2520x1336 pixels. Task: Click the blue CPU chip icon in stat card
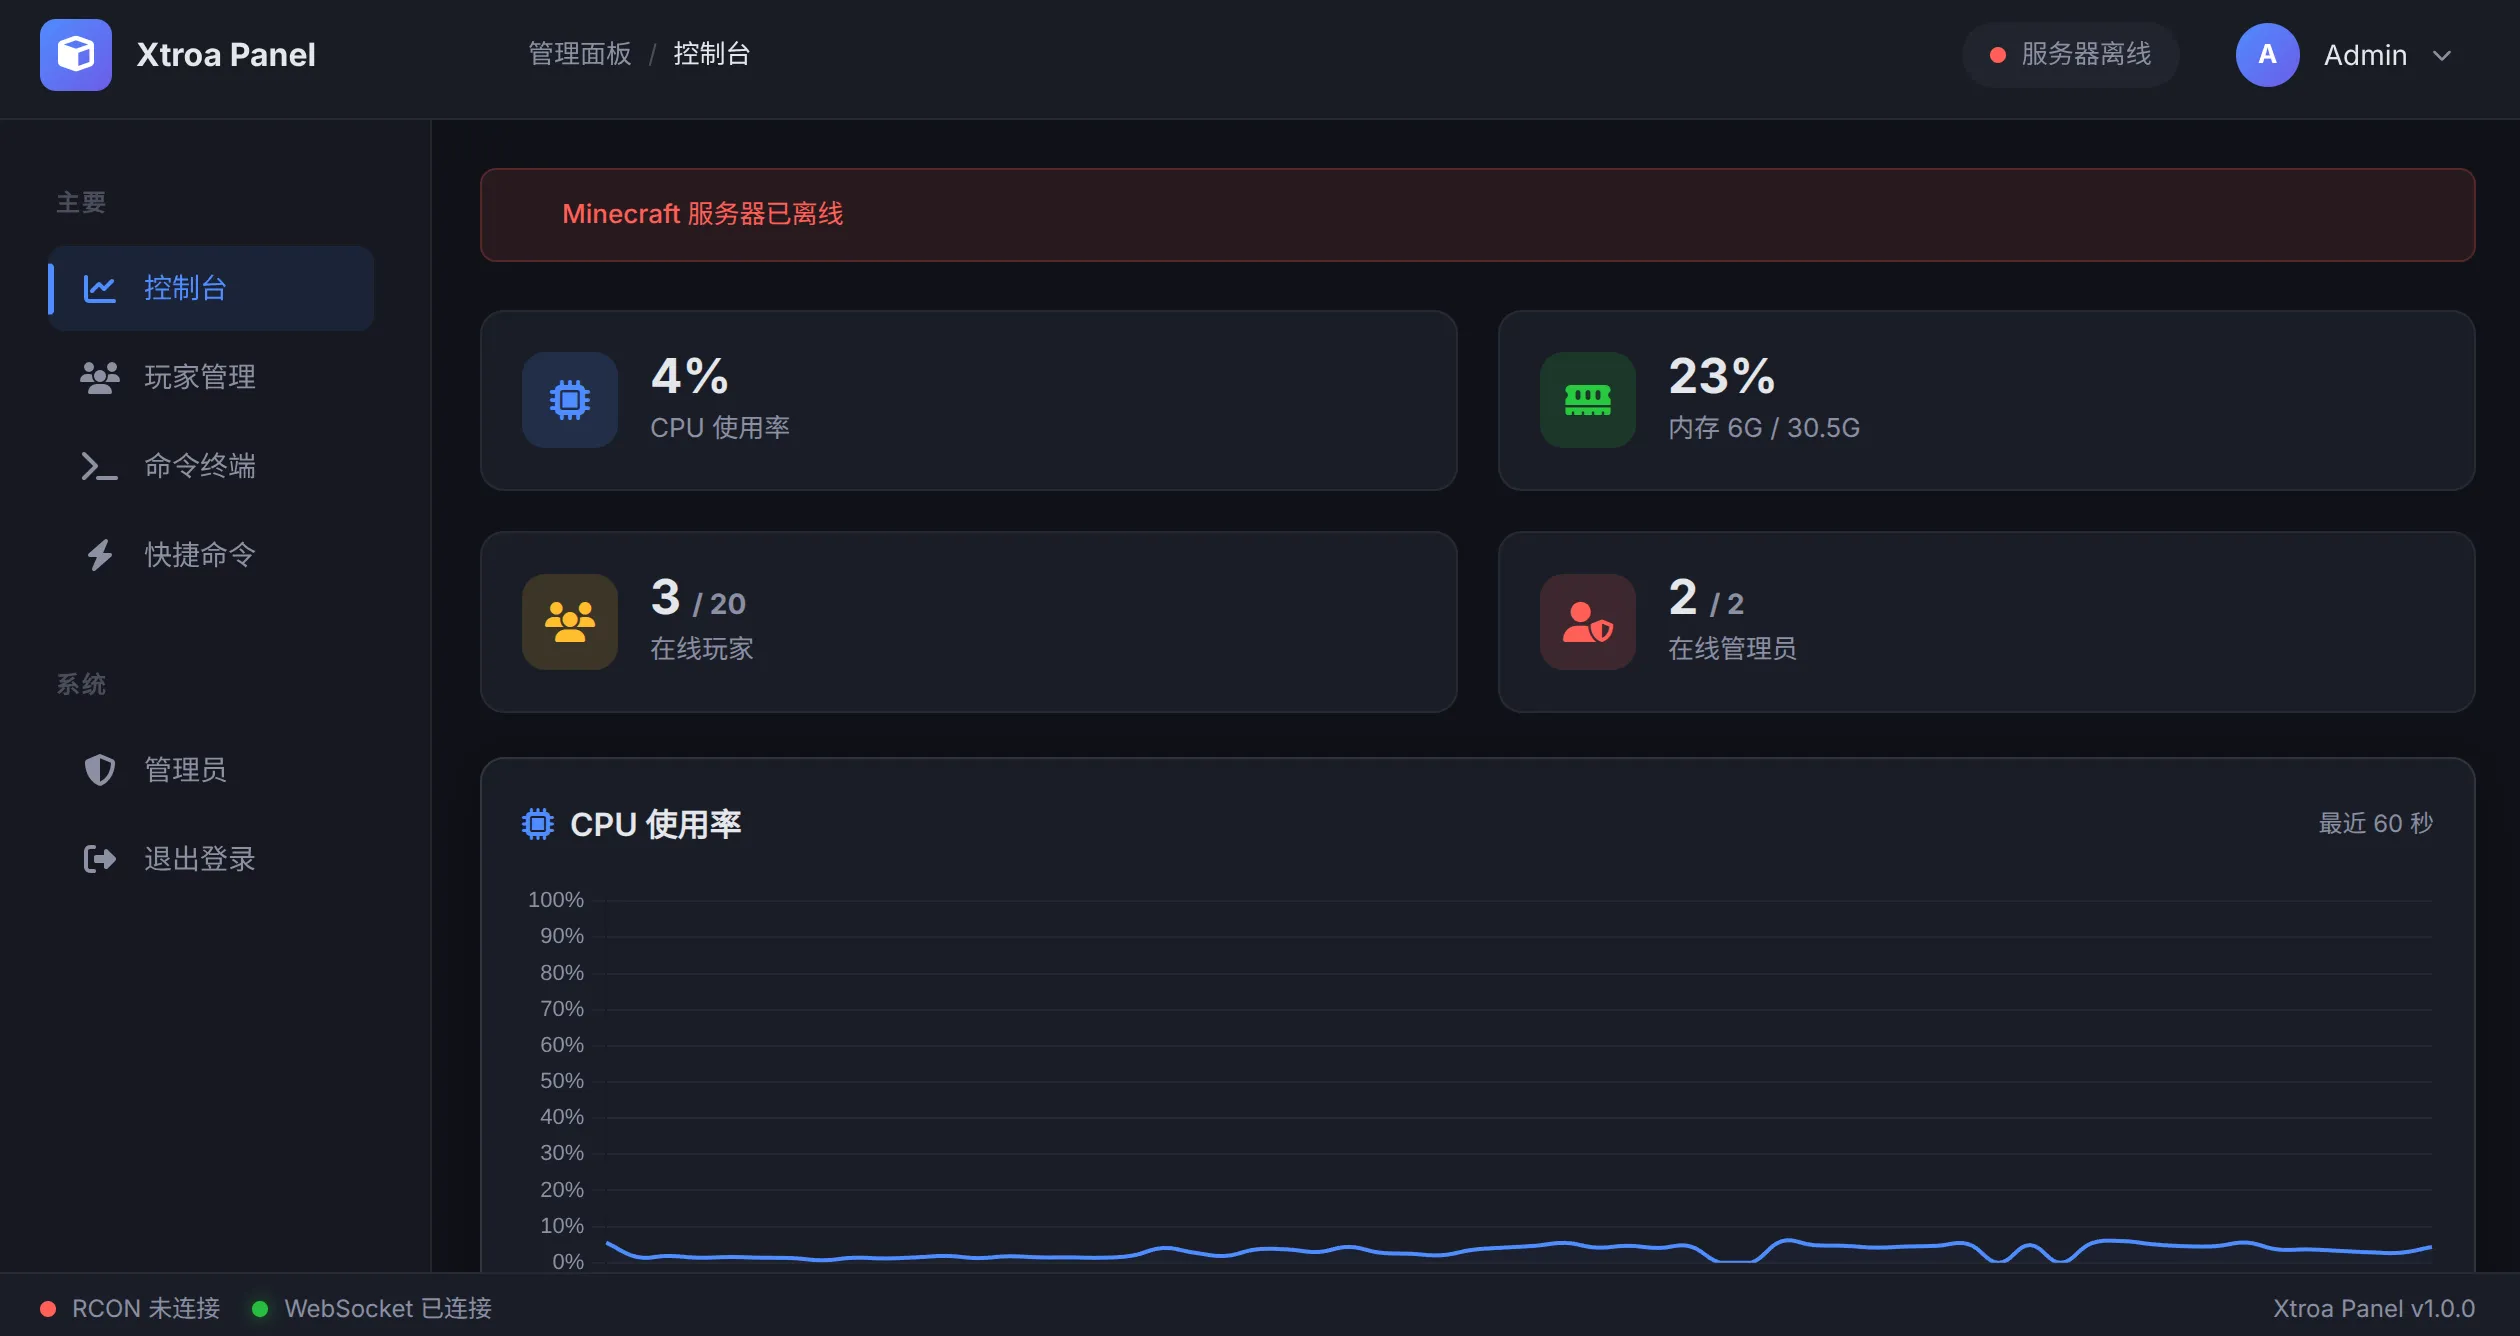pyautogui.click(x=569, y=400)
